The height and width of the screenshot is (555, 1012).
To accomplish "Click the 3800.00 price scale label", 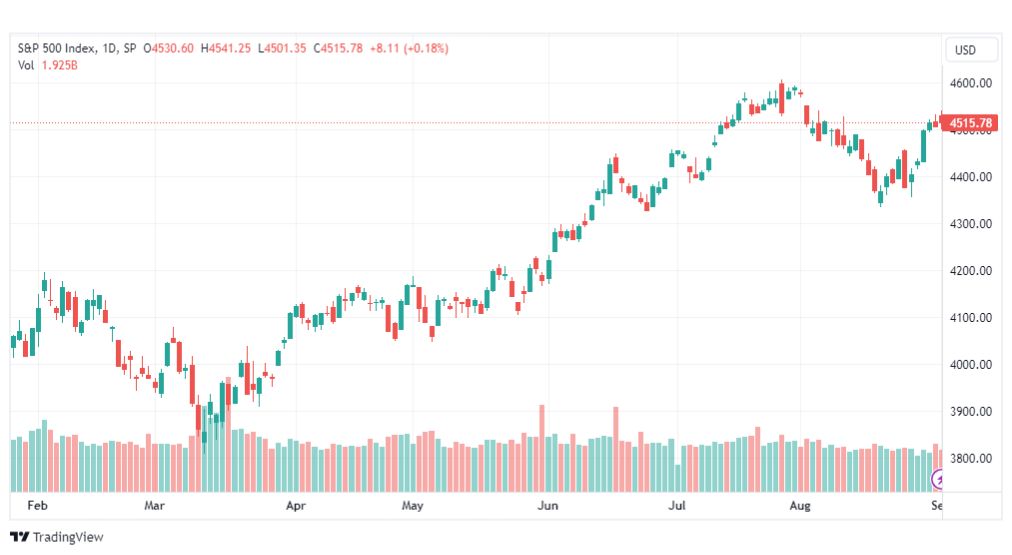I will click(971, 459).
